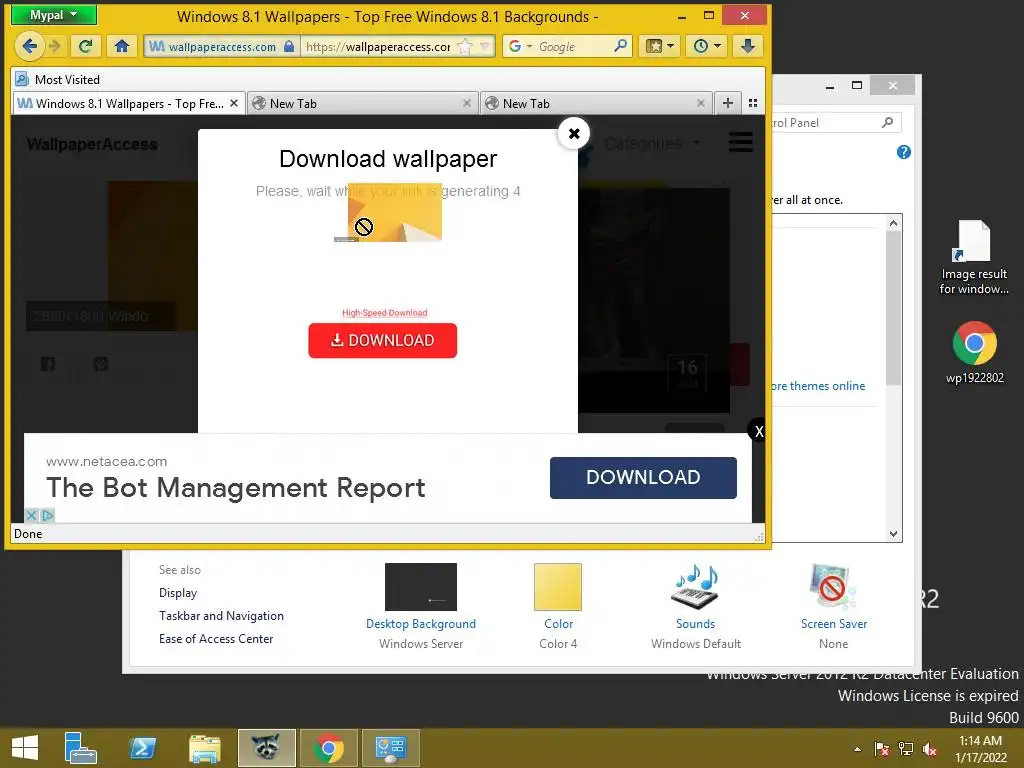The image size is (1024, 768).
Task: Go to the home page icon
Action: tap(121, 46)
